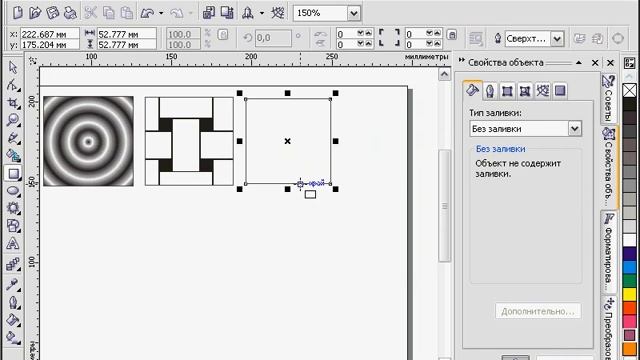
Task: Select the Interactive Fill tool
Action: (13, 338)
